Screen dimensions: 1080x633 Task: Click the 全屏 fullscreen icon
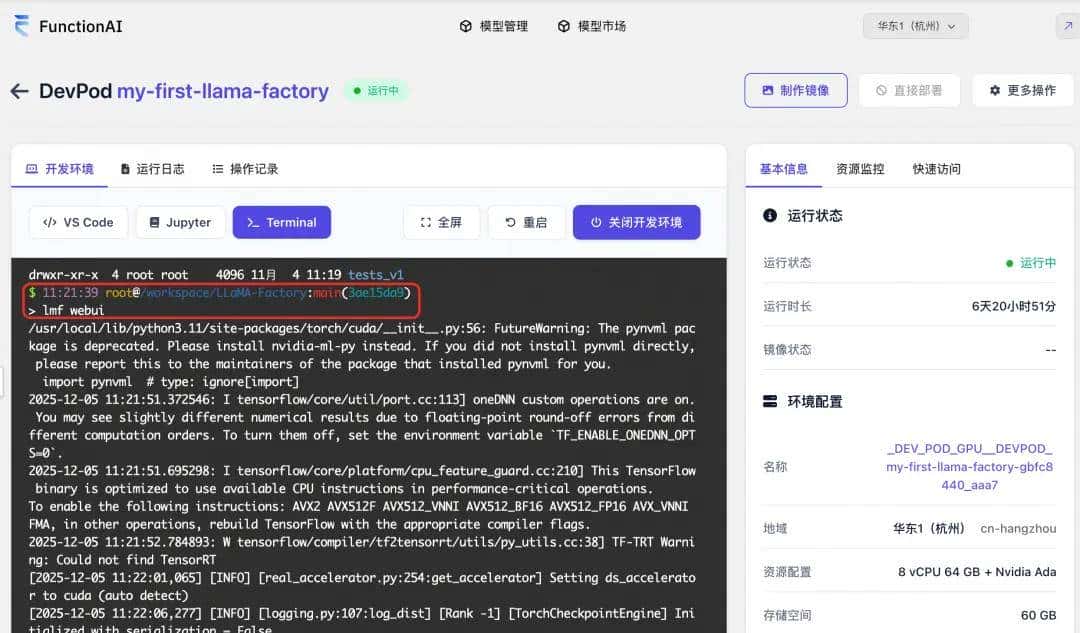(425, 222)
